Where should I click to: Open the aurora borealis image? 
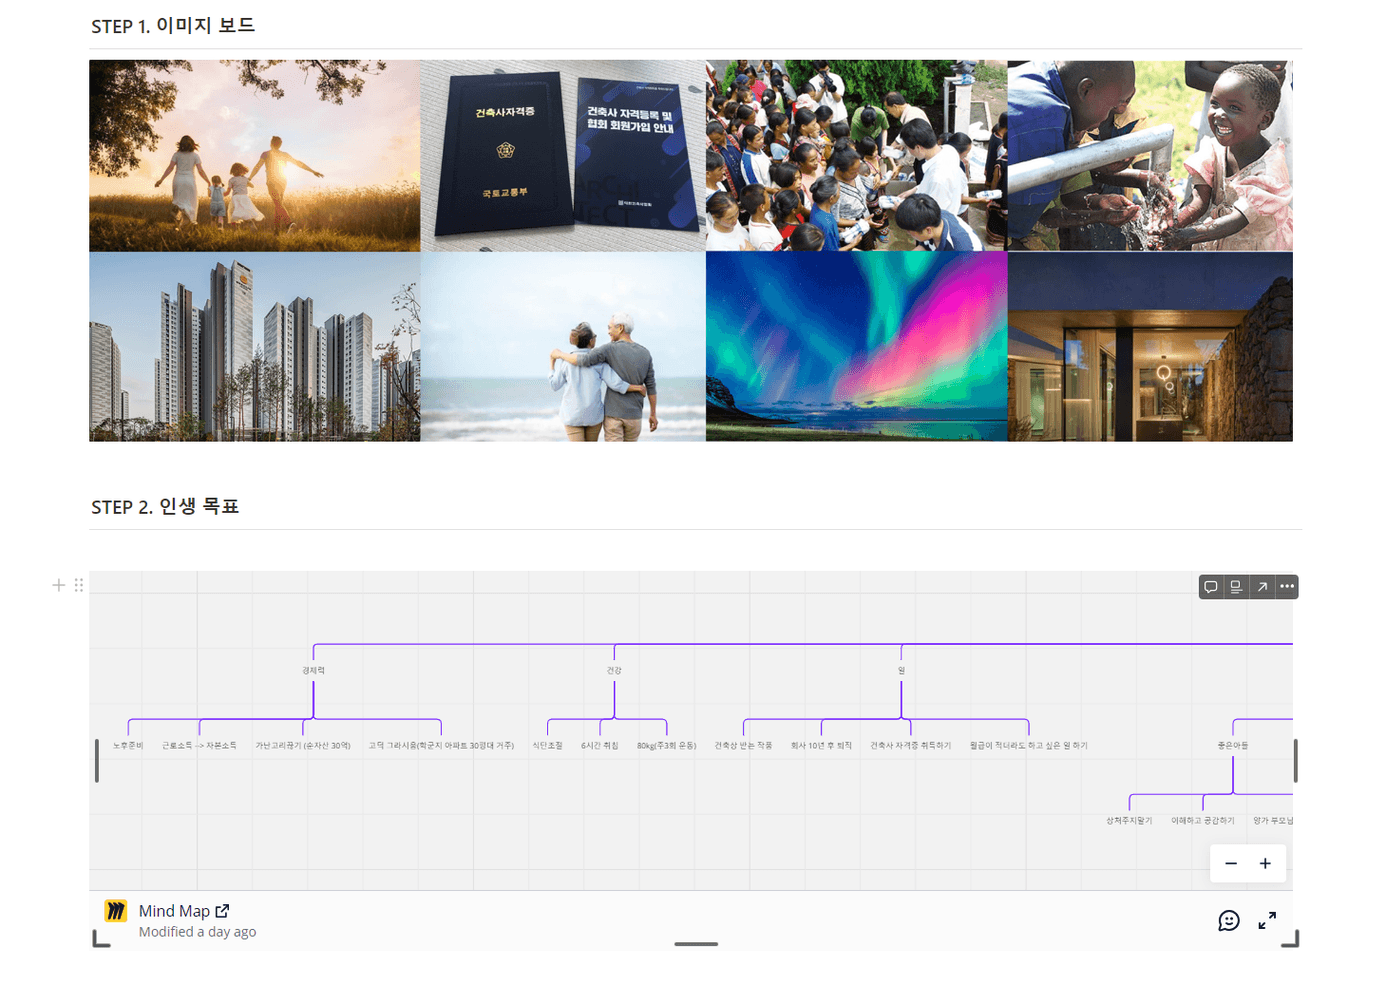857,347
